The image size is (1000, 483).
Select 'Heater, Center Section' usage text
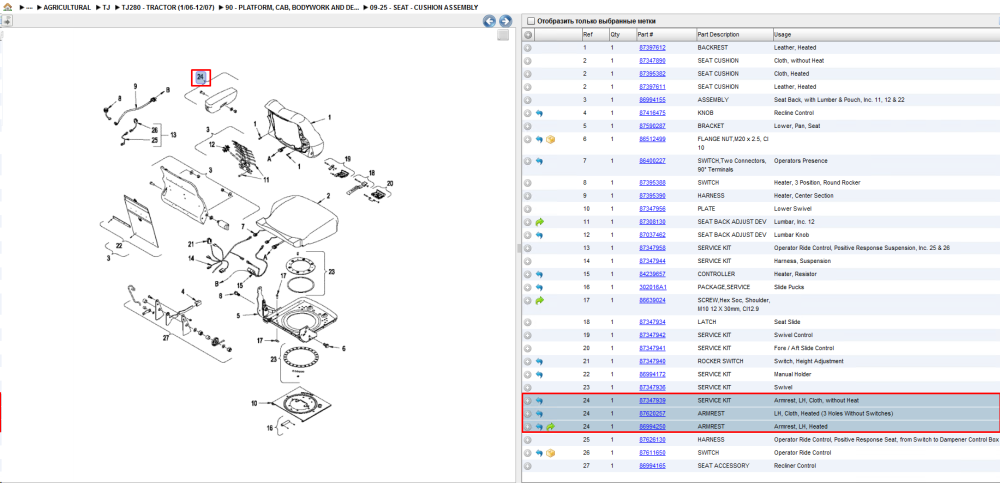[x=804, y=196]
